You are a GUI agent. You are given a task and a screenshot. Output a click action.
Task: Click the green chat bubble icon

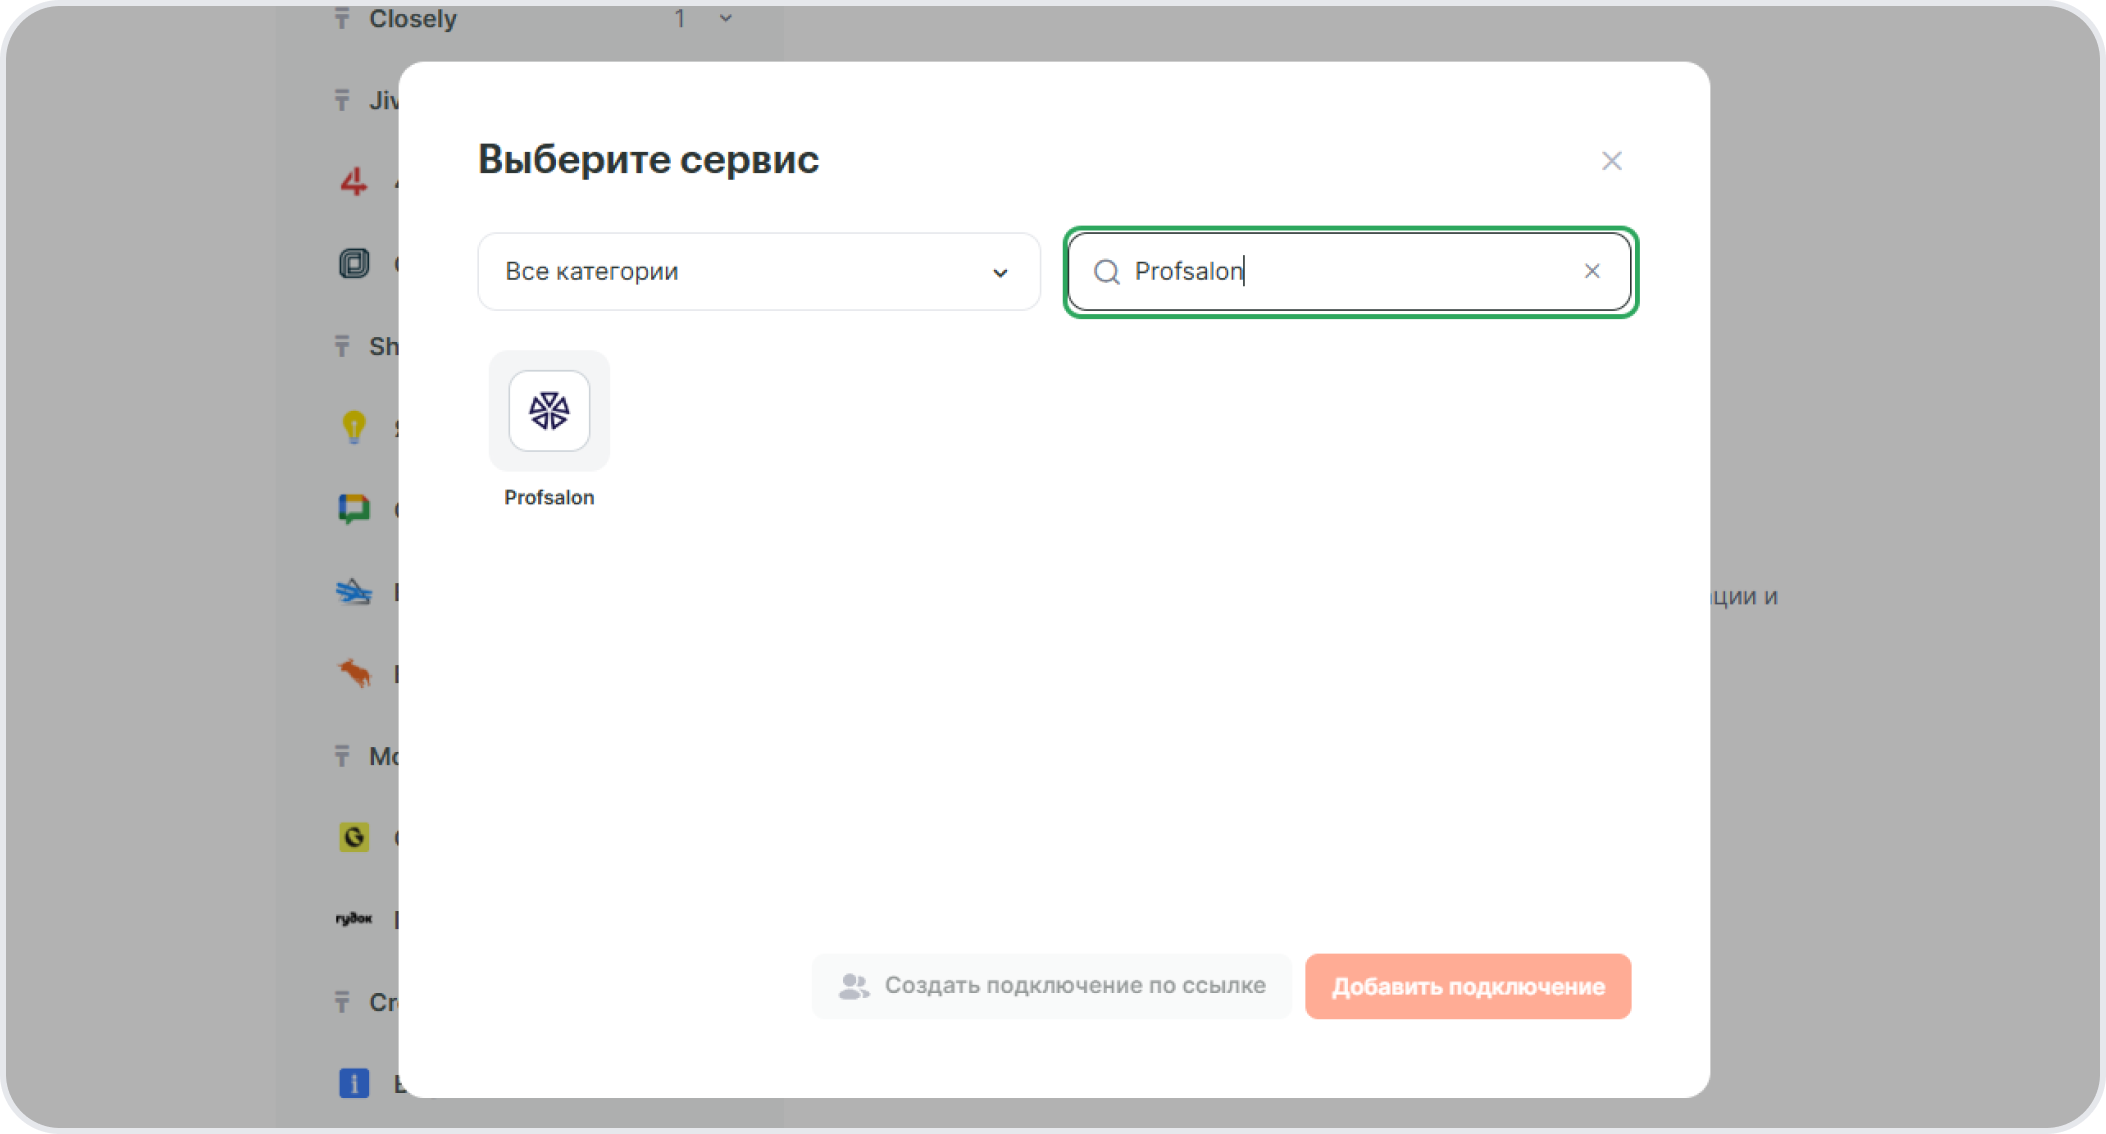353,509
